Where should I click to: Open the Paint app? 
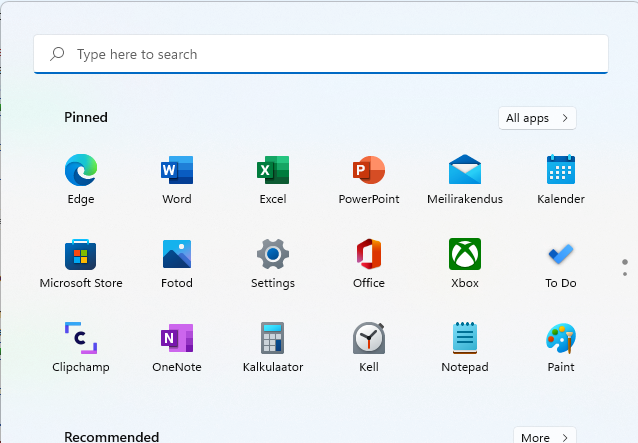point(561,347)
